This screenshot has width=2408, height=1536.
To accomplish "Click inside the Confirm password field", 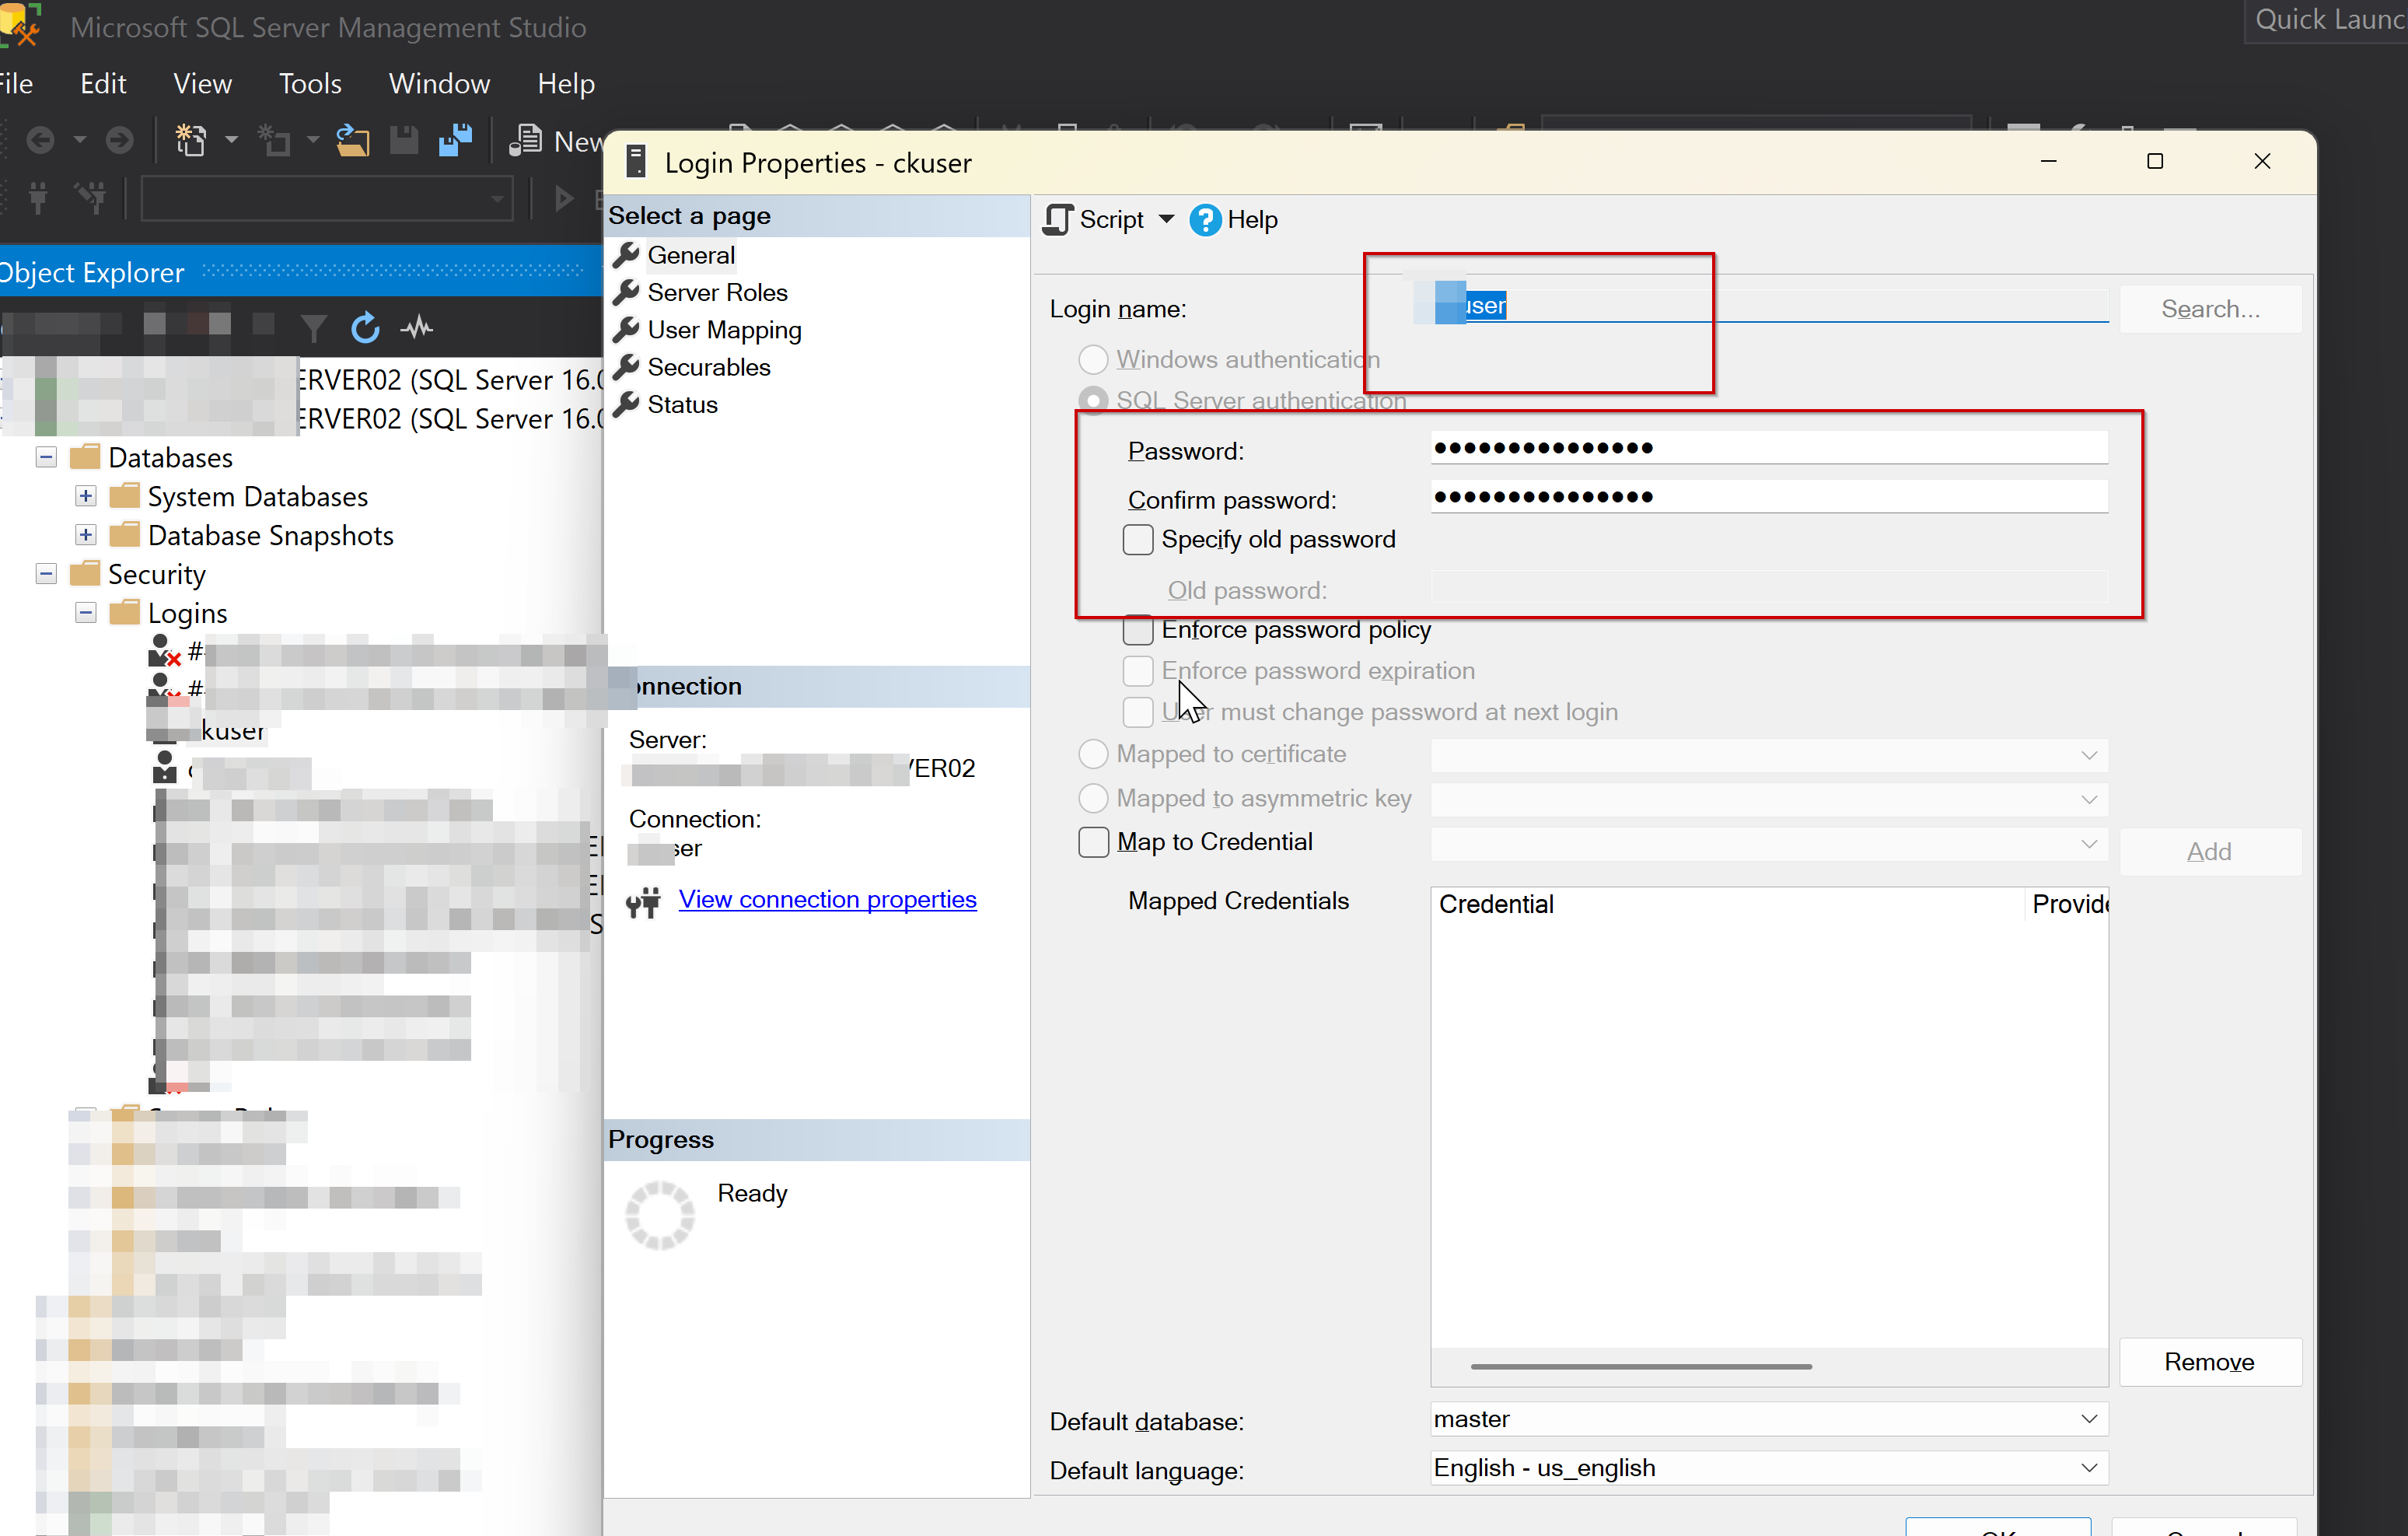I will point(1770,496).
